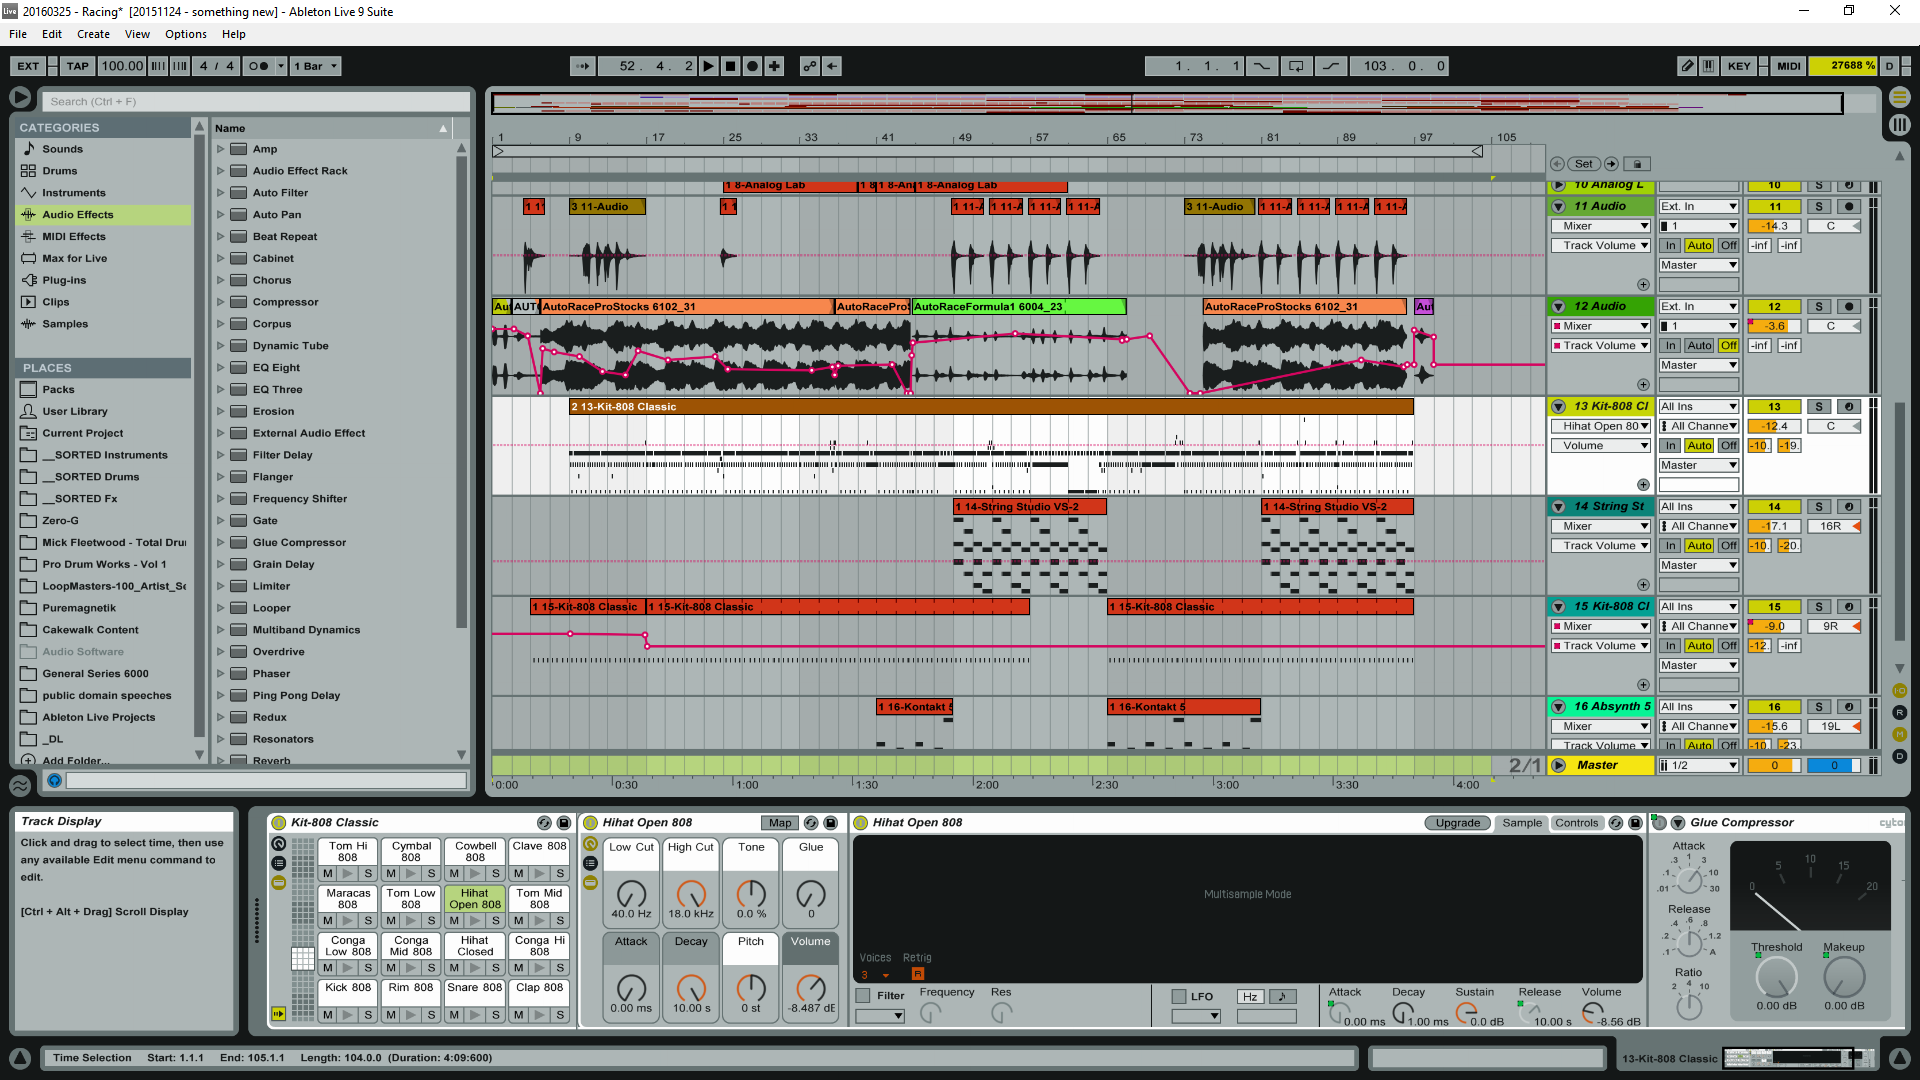Image resolution: width=1920 pixels, height=1080 pixels.
Task: Open the Options menu
Action: [186, 34]
